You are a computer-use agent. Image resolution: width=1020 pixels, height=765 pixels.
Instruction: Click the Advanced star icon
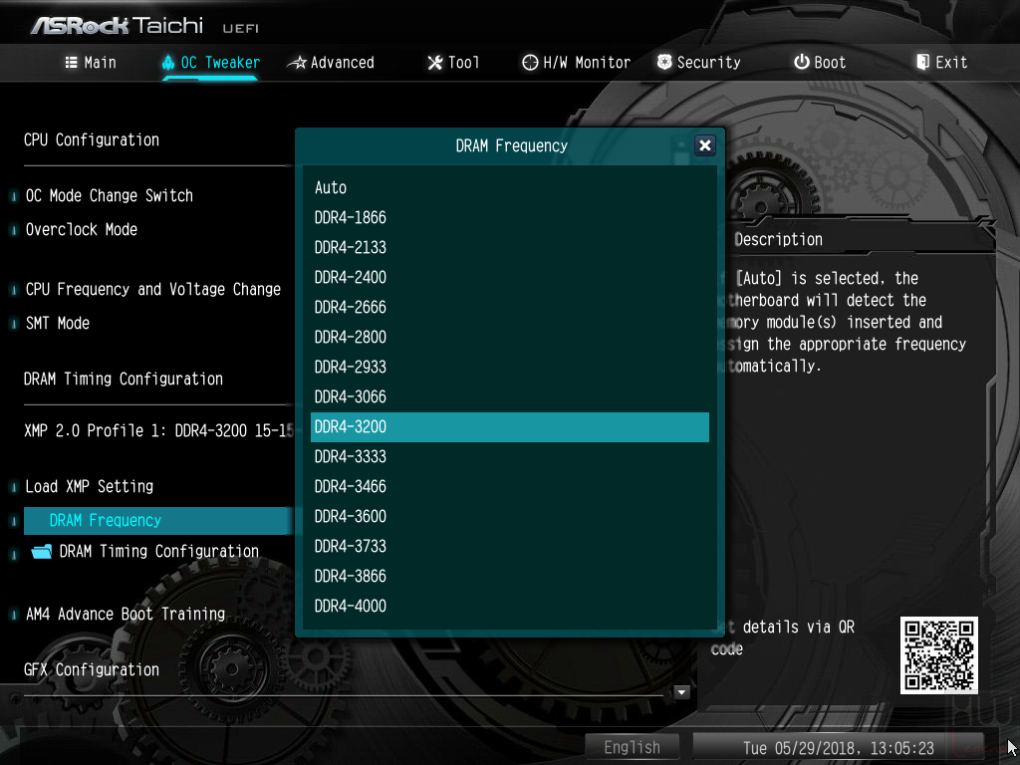click(x=297, y=63)
